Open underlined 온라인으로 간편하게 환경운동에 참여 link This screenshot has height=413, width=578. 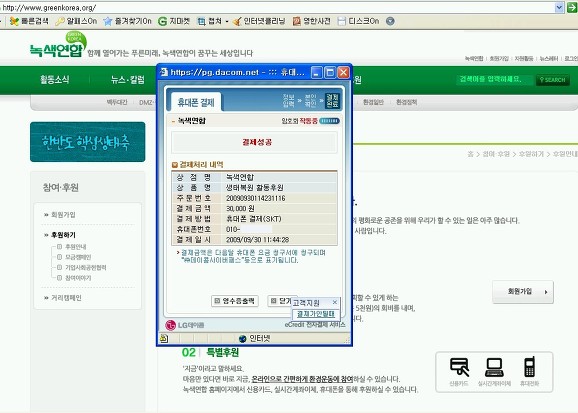[302, 379]
